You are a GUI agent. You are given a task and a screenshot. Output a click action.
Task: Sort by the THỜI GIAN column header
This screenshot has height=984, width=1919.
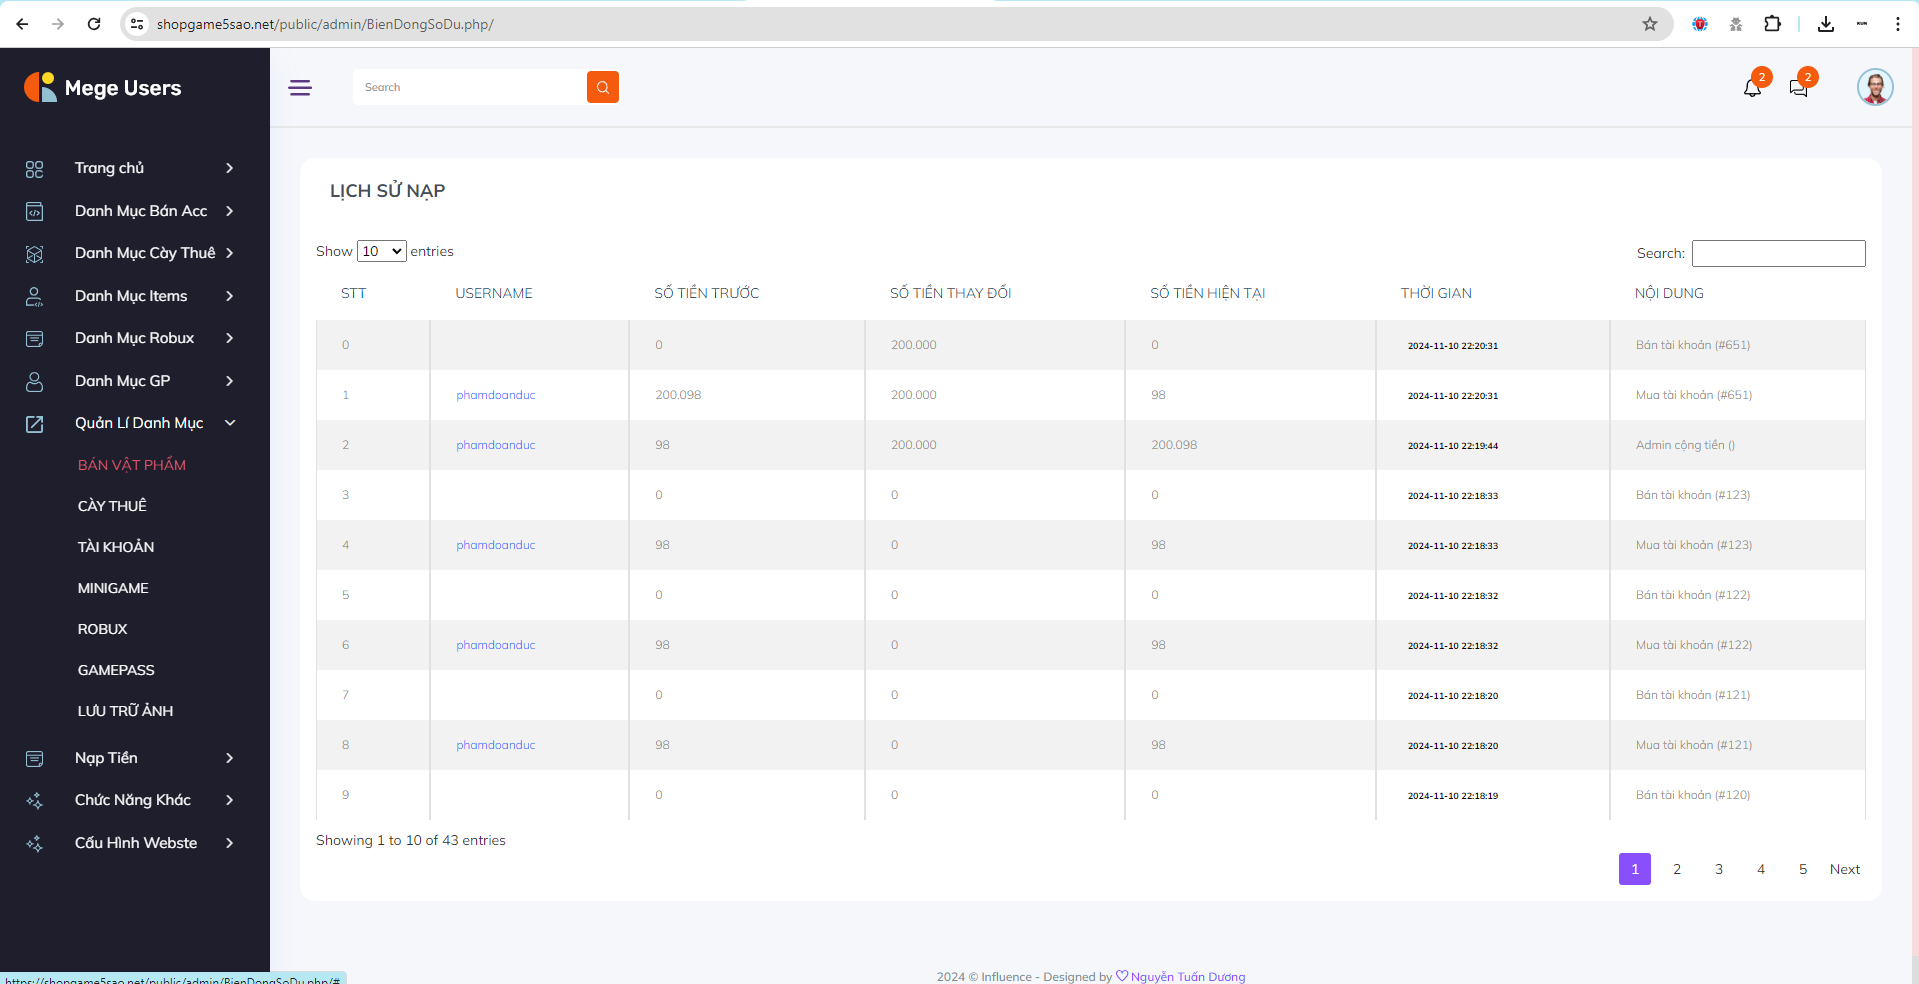[x=1436, y=293]
